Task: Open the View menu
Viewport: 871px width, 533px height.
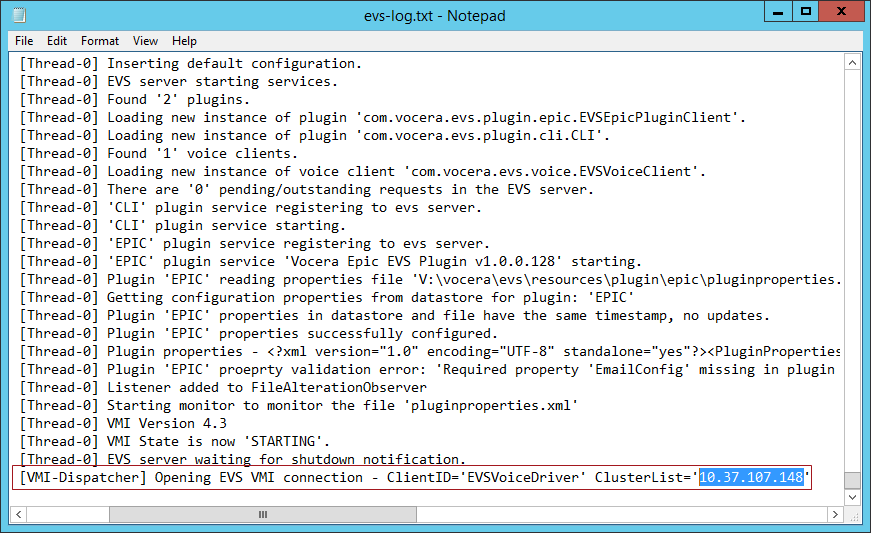Action: [x=146, y=41]
